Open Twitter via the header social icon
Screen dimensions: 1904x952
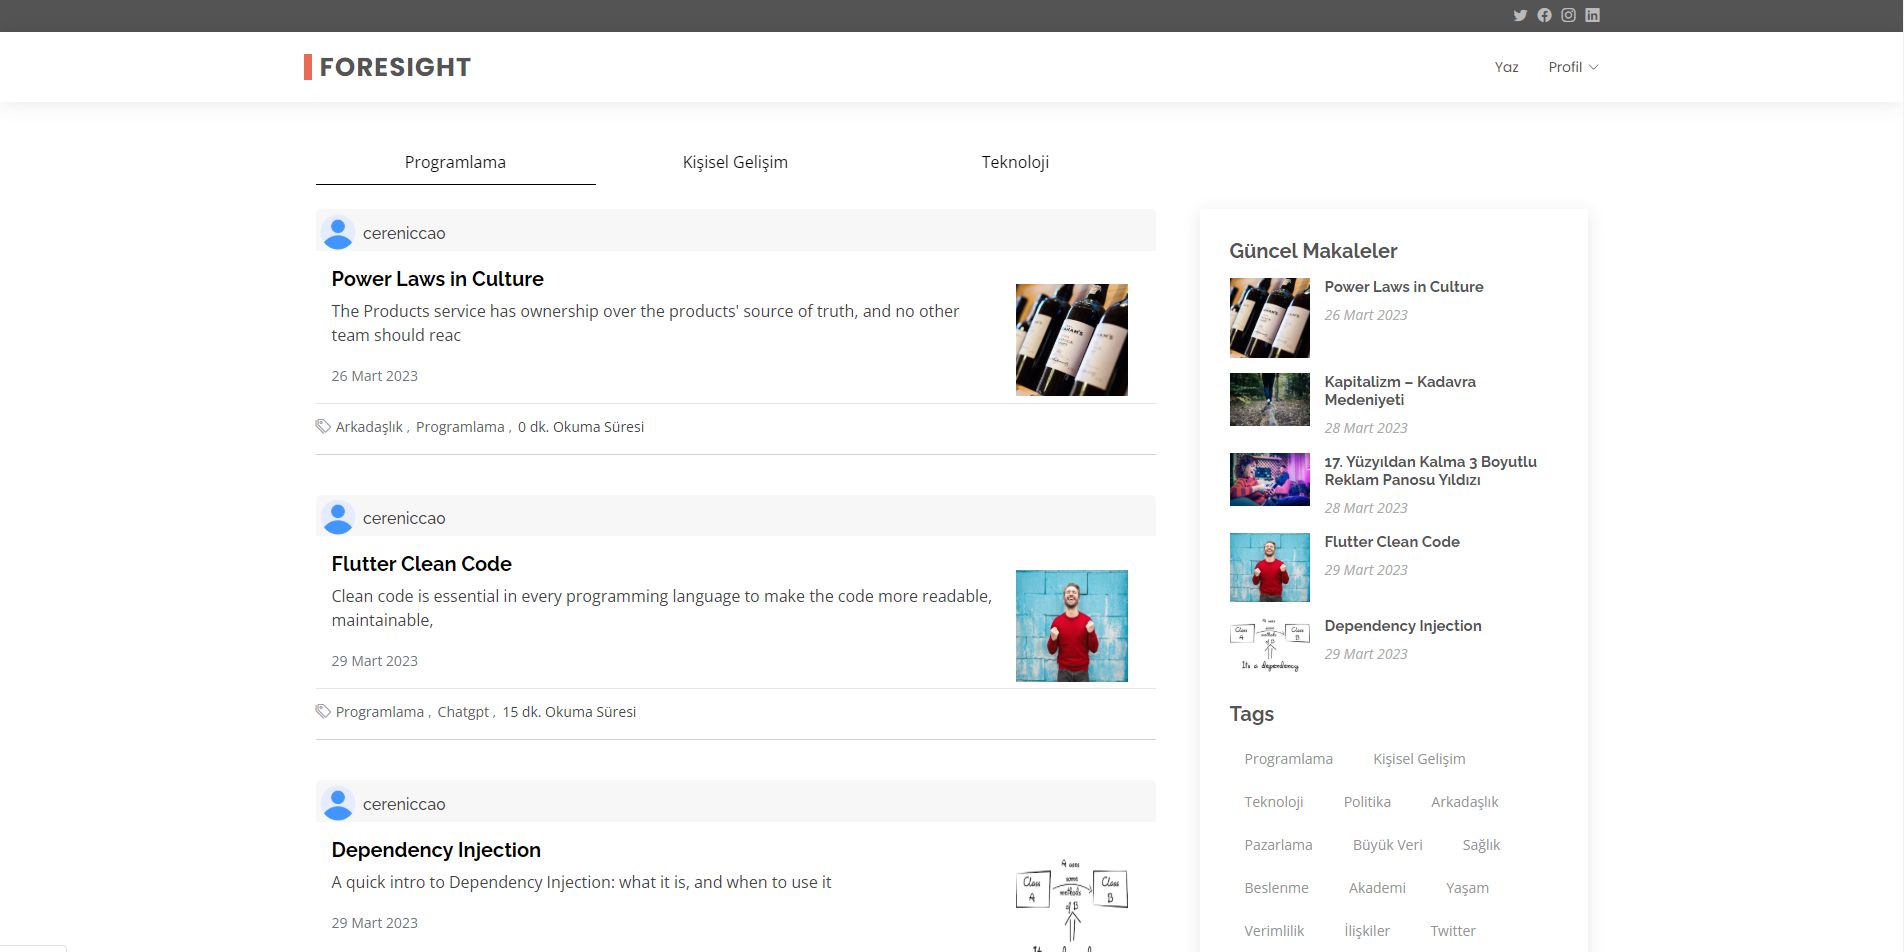pos(1519,15)
